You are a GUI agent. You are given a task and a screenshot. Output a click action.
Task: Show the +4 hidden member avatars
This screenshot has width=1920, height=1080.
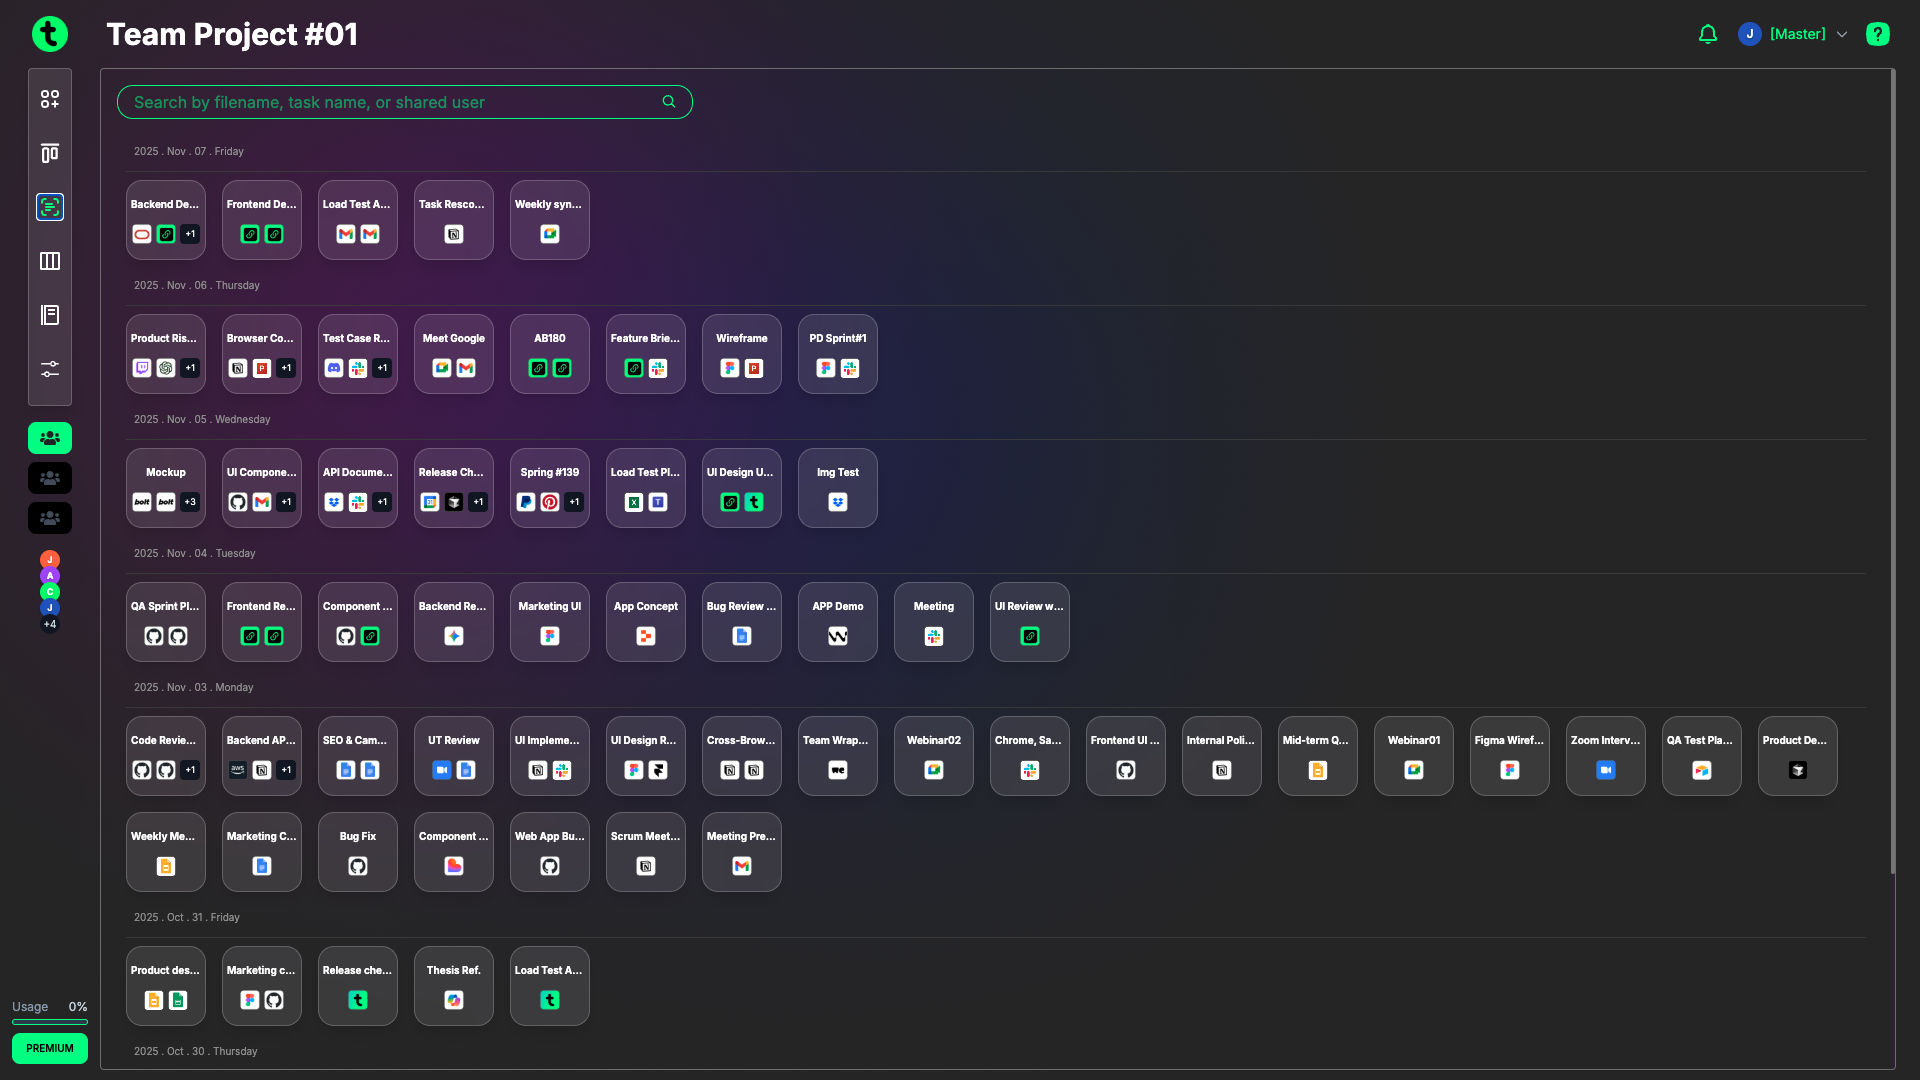point(49,624)
